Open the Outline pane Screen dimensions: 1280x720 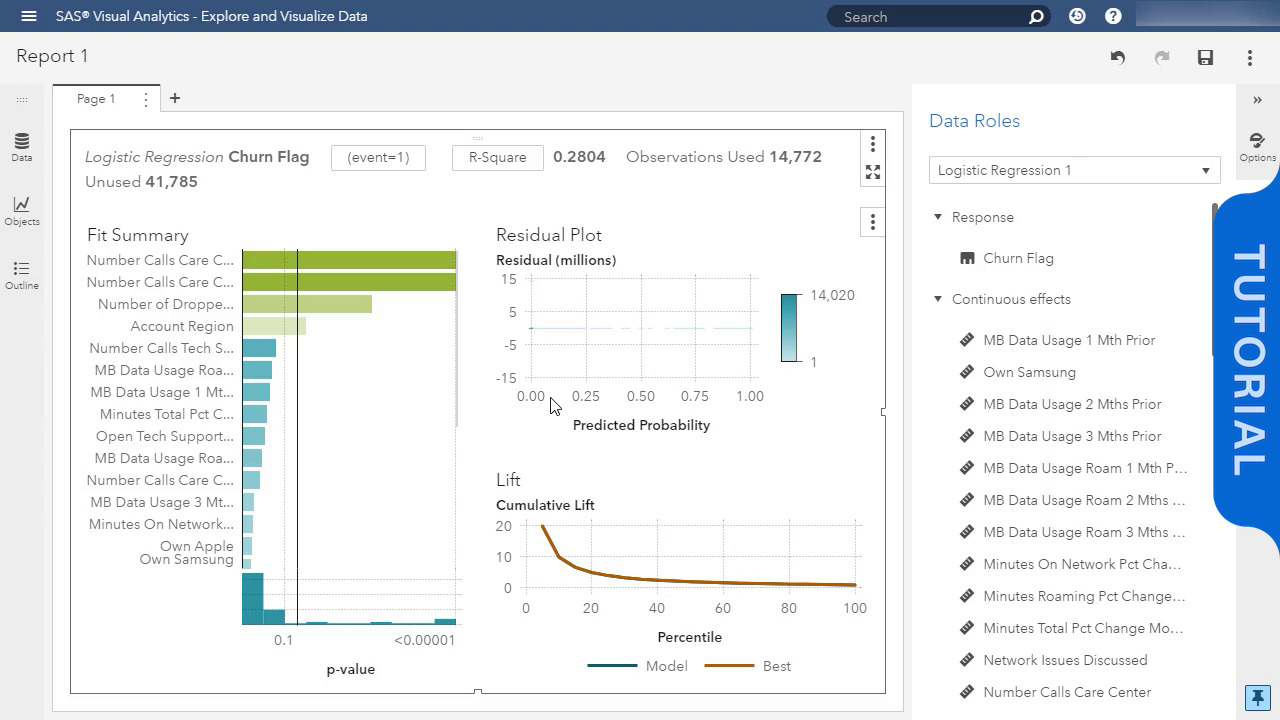[22, 275]
